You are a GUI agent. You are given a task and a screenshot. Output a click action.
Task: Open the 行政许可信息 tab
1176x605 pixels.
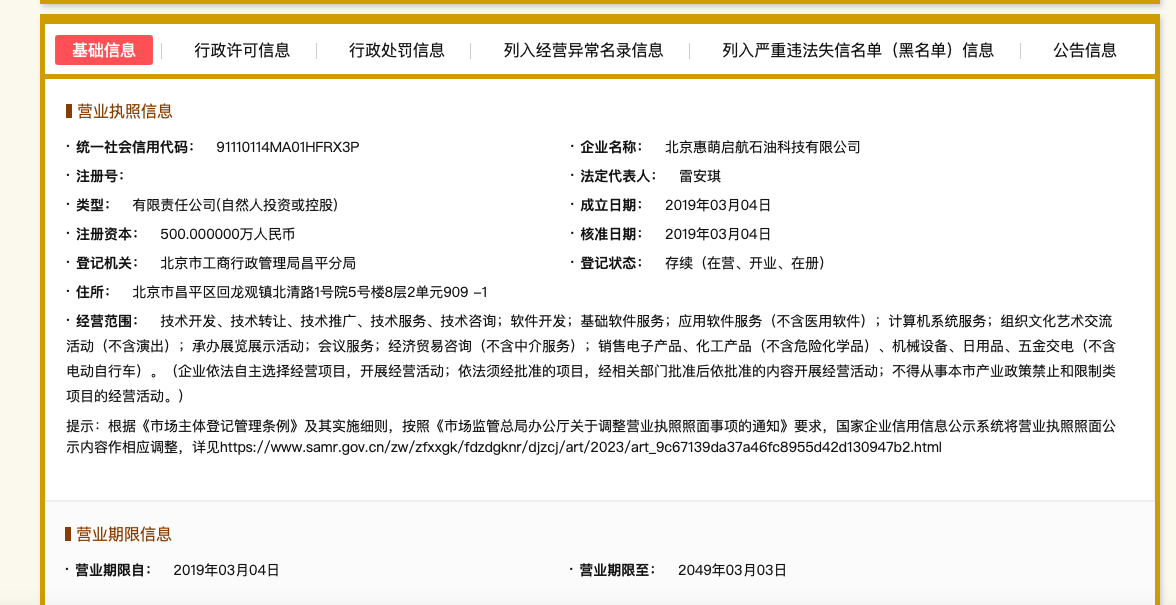click(x=242, y=50)
